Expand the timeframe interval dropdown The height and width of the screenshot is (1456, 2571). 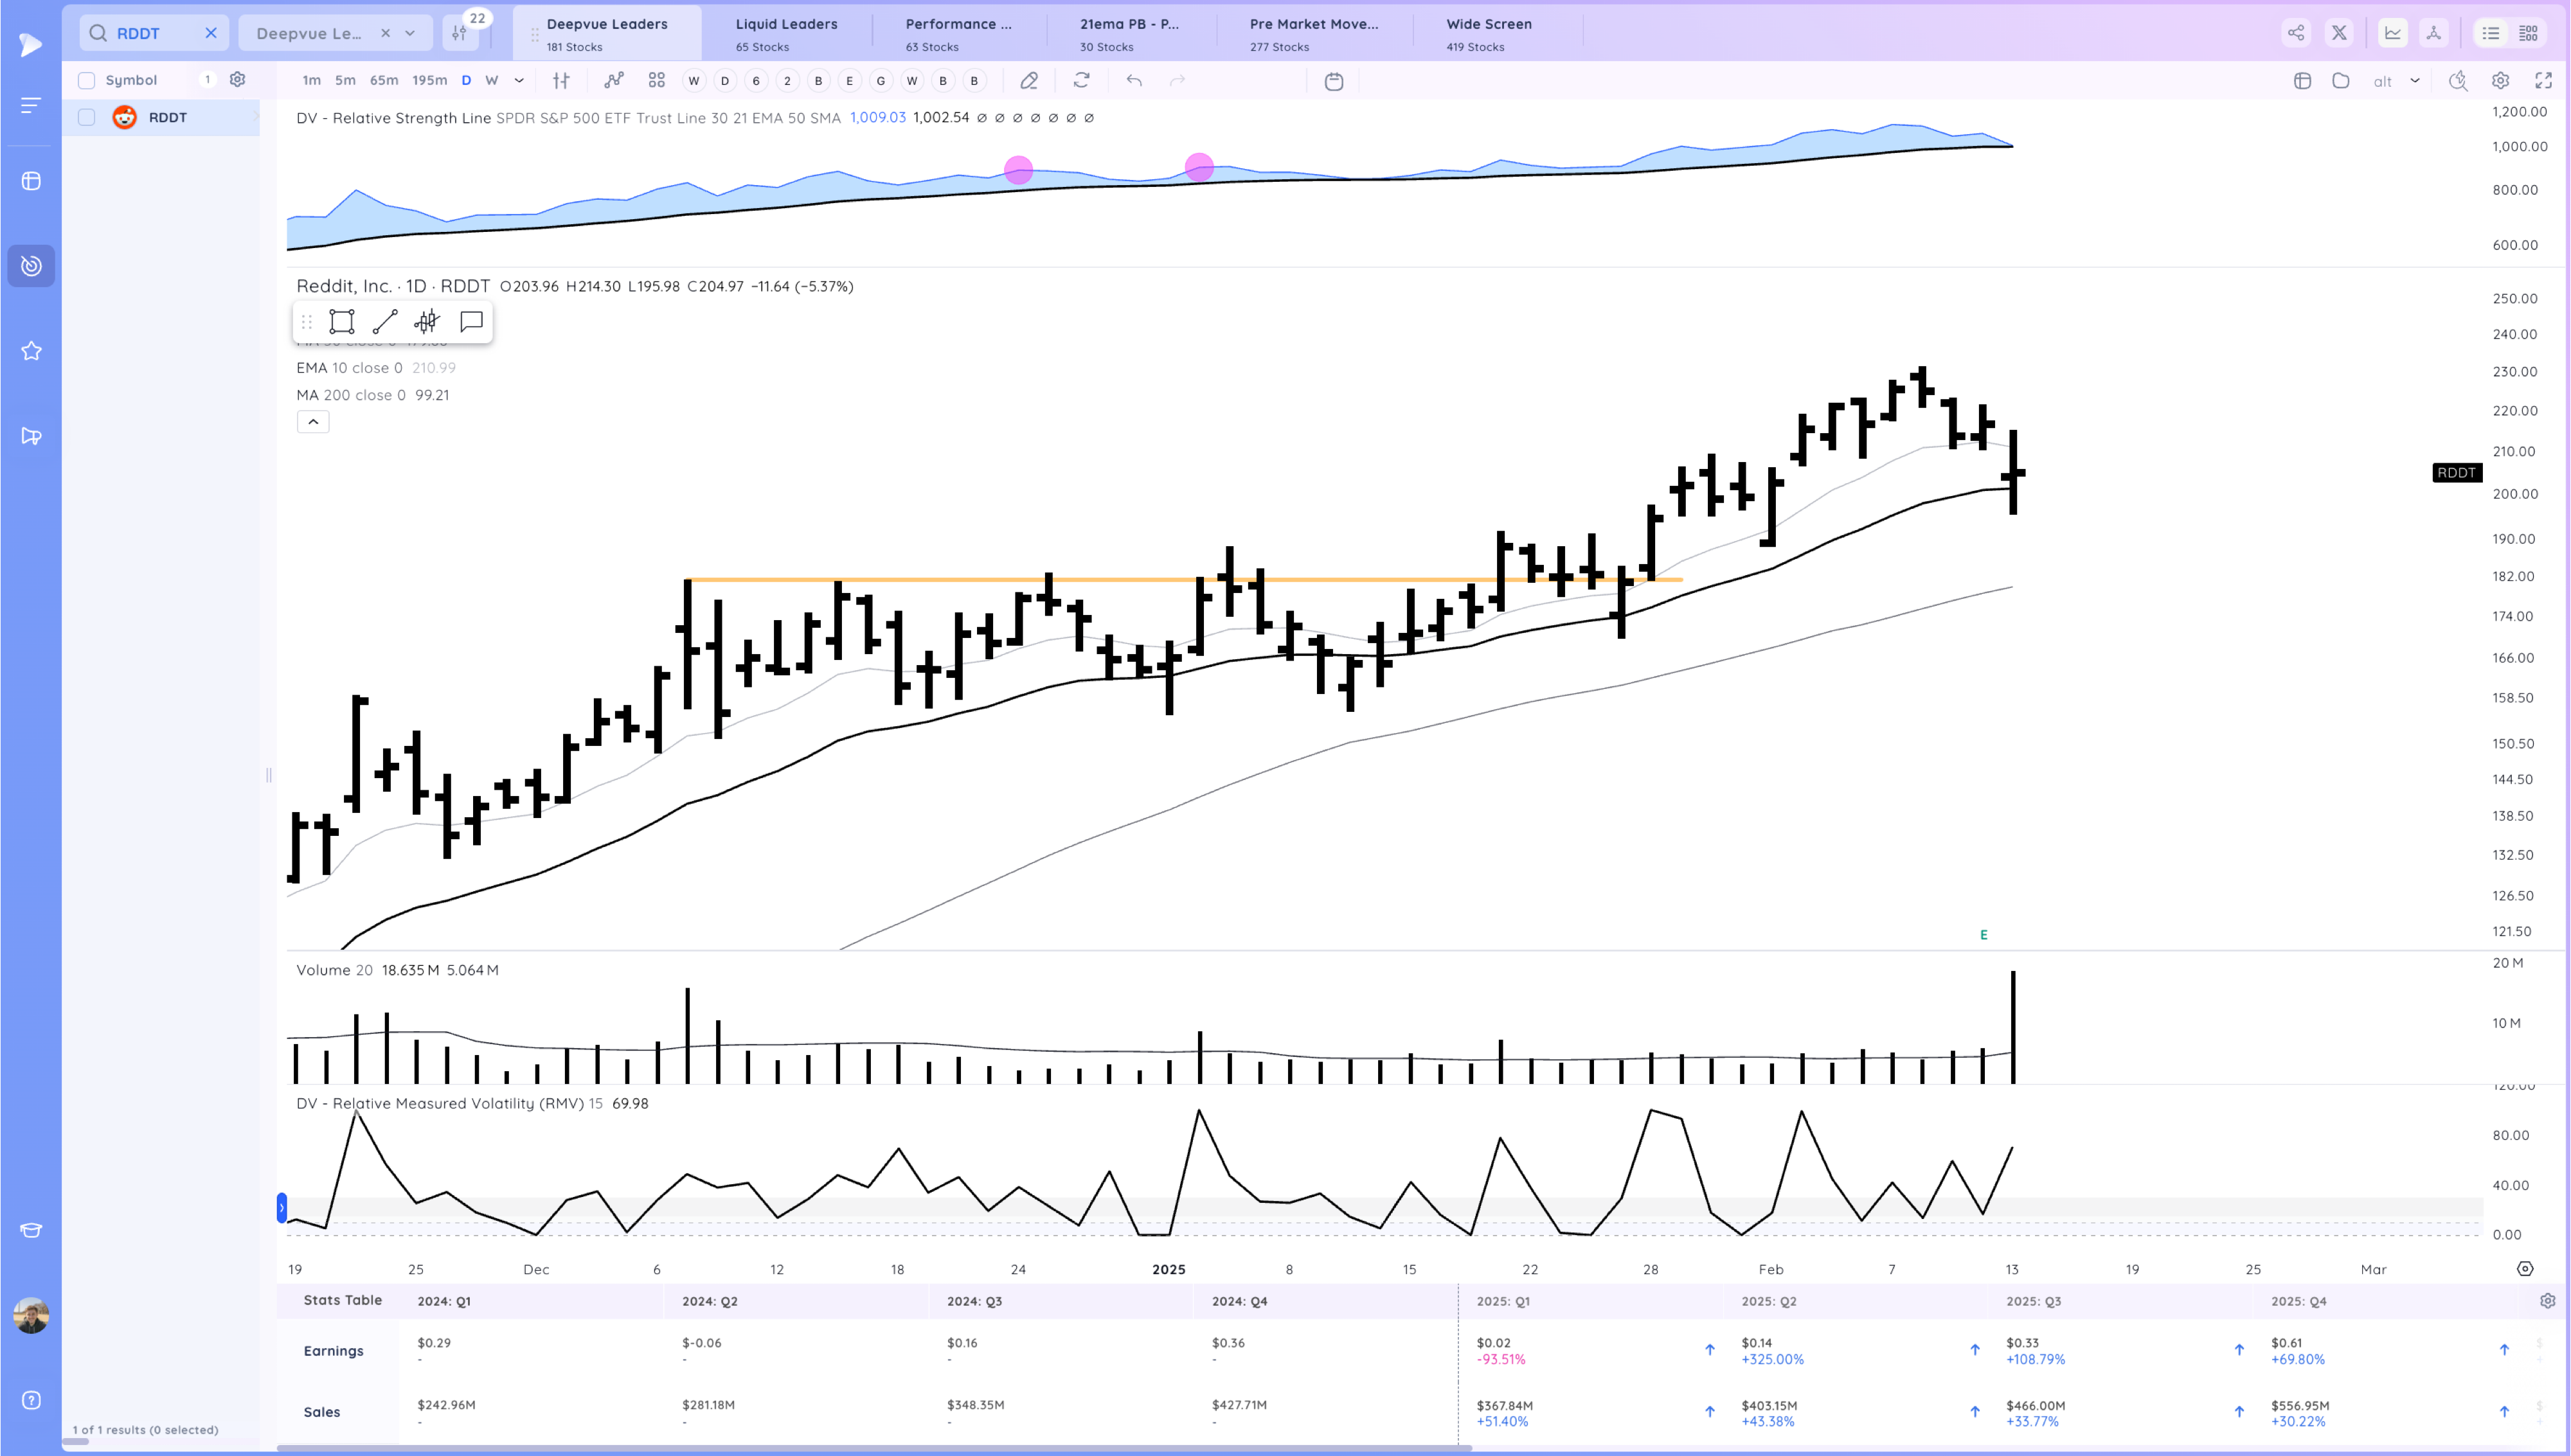[519, 81]
